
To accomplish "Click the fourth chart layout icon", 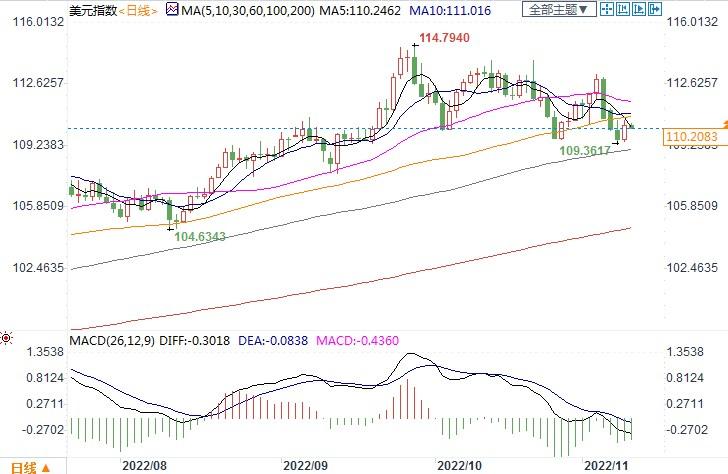I will tap(653, 10).
